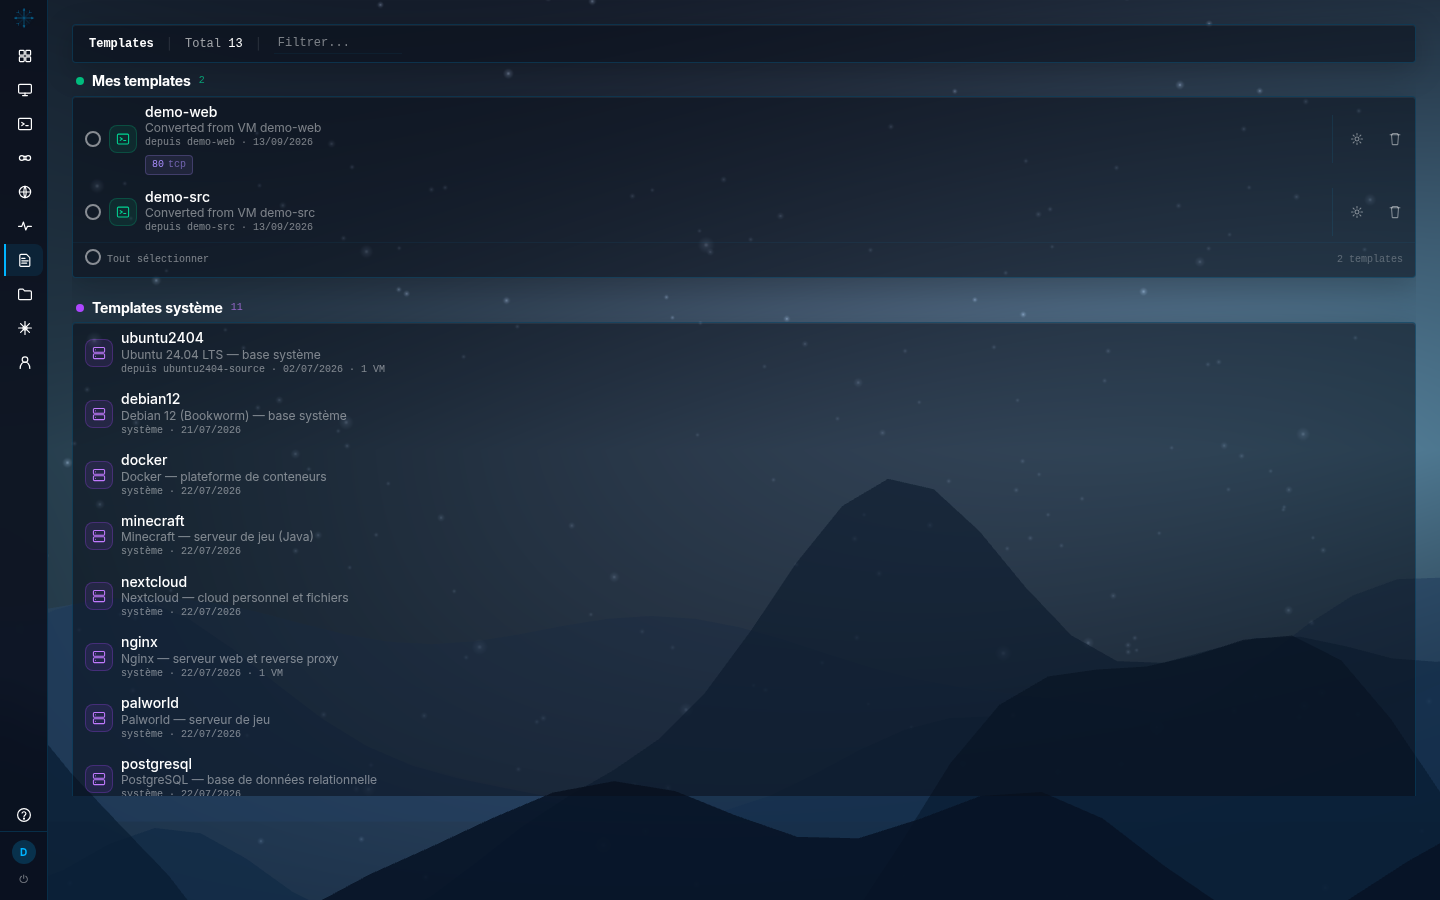Select the 'nextcloud' template name
Viewport: 1440px width, 900px height.
click(x=154, y=582)
